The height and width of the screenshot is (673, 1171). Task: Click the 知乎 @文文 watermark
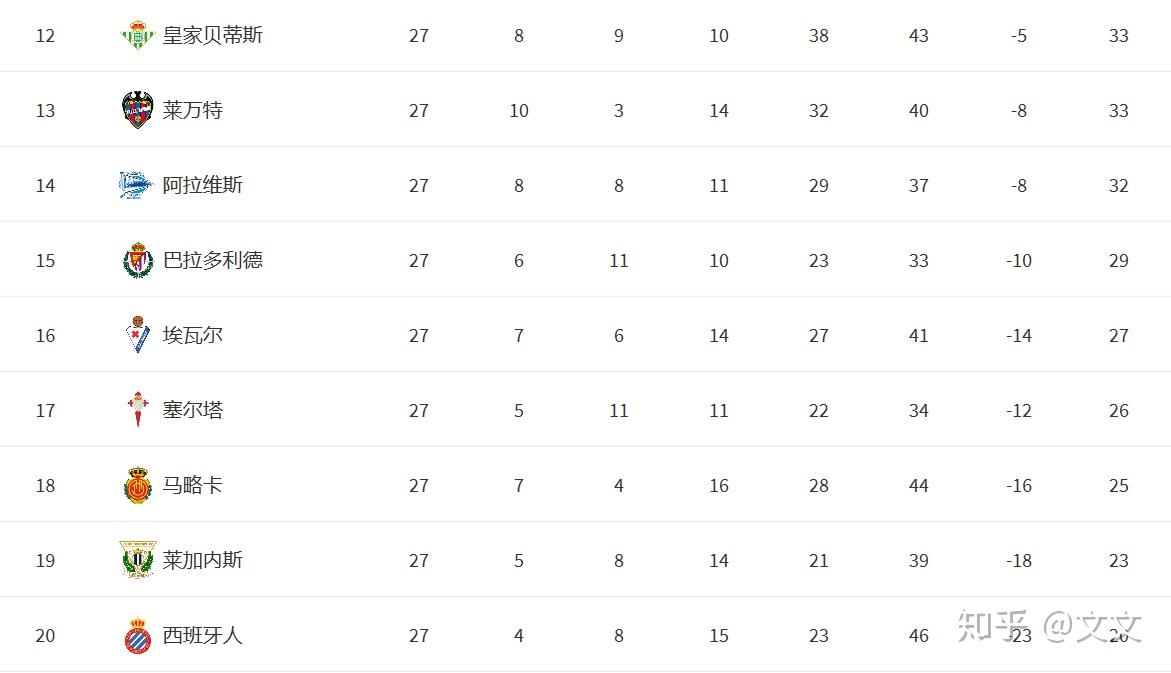(1049, 626)
